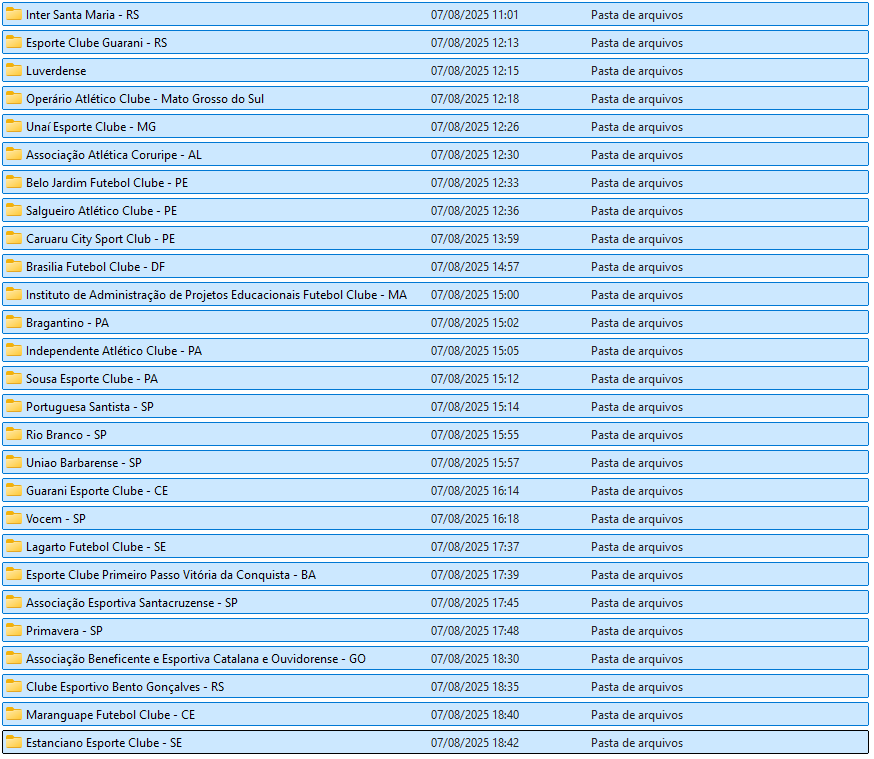Select folder name Inter Santa Maria - RS
Image resolution: width=874 pixels, height=759 pixels.
click(x=82, y=15)
